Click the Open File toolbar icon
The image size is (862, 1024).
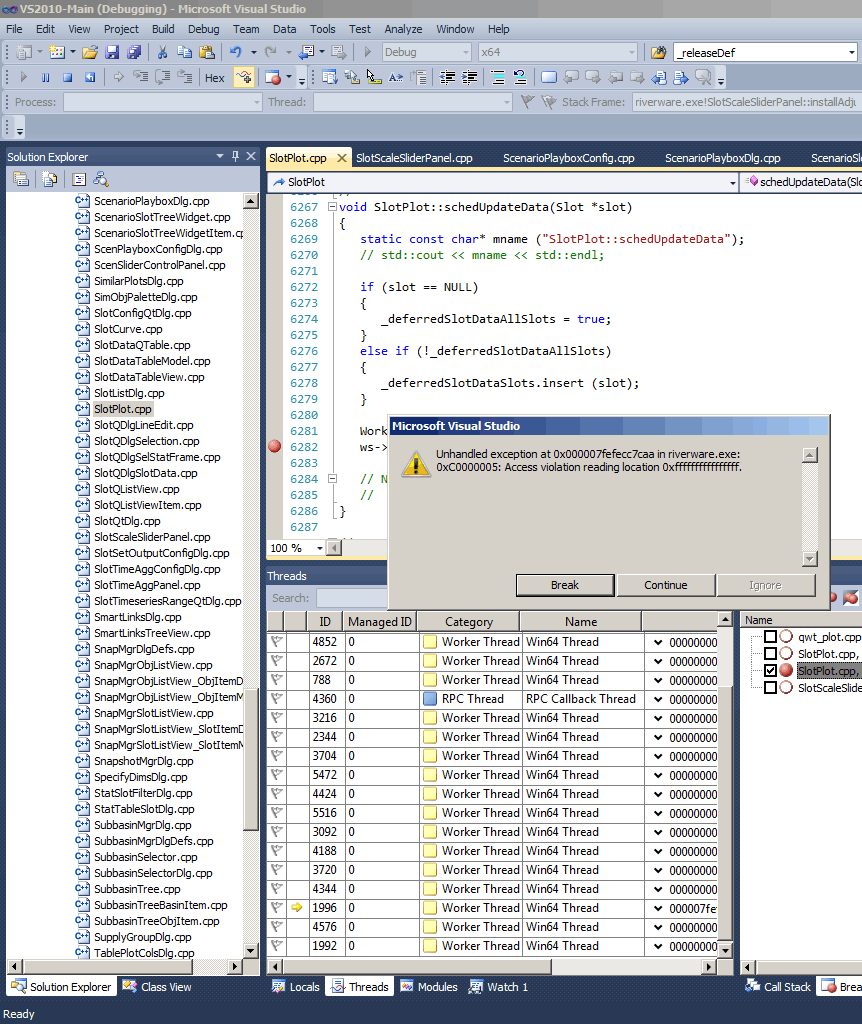[90, 52]
